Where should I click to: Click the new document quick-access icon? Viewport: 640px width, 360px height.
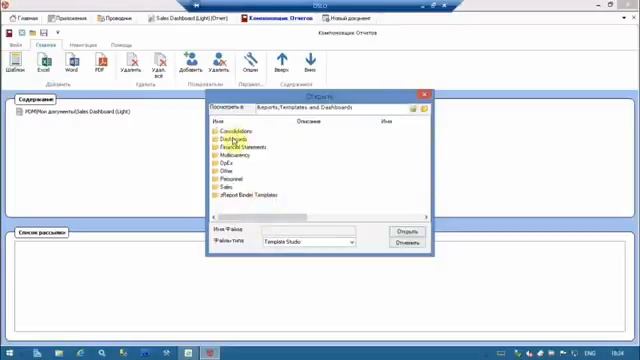(22, 33)
